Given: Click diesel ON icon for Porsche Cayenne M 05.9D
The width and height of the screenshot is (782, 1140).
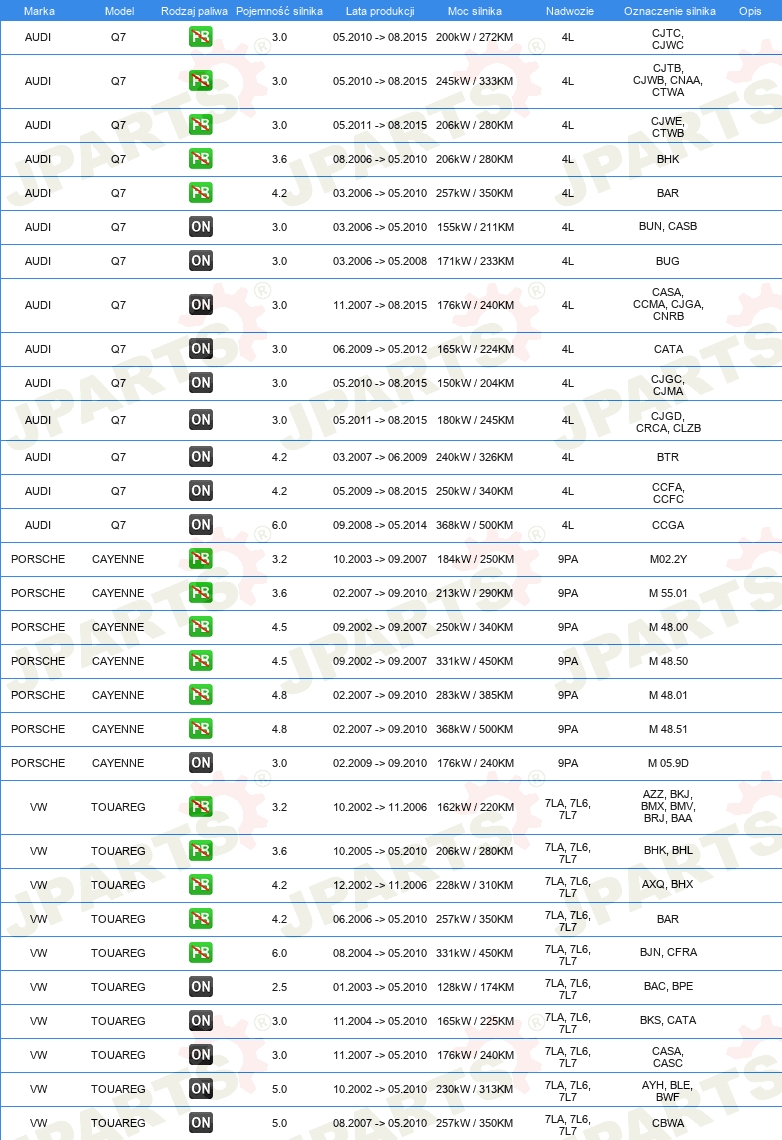Looking at the screenshot, I should [x=201, y=763].
